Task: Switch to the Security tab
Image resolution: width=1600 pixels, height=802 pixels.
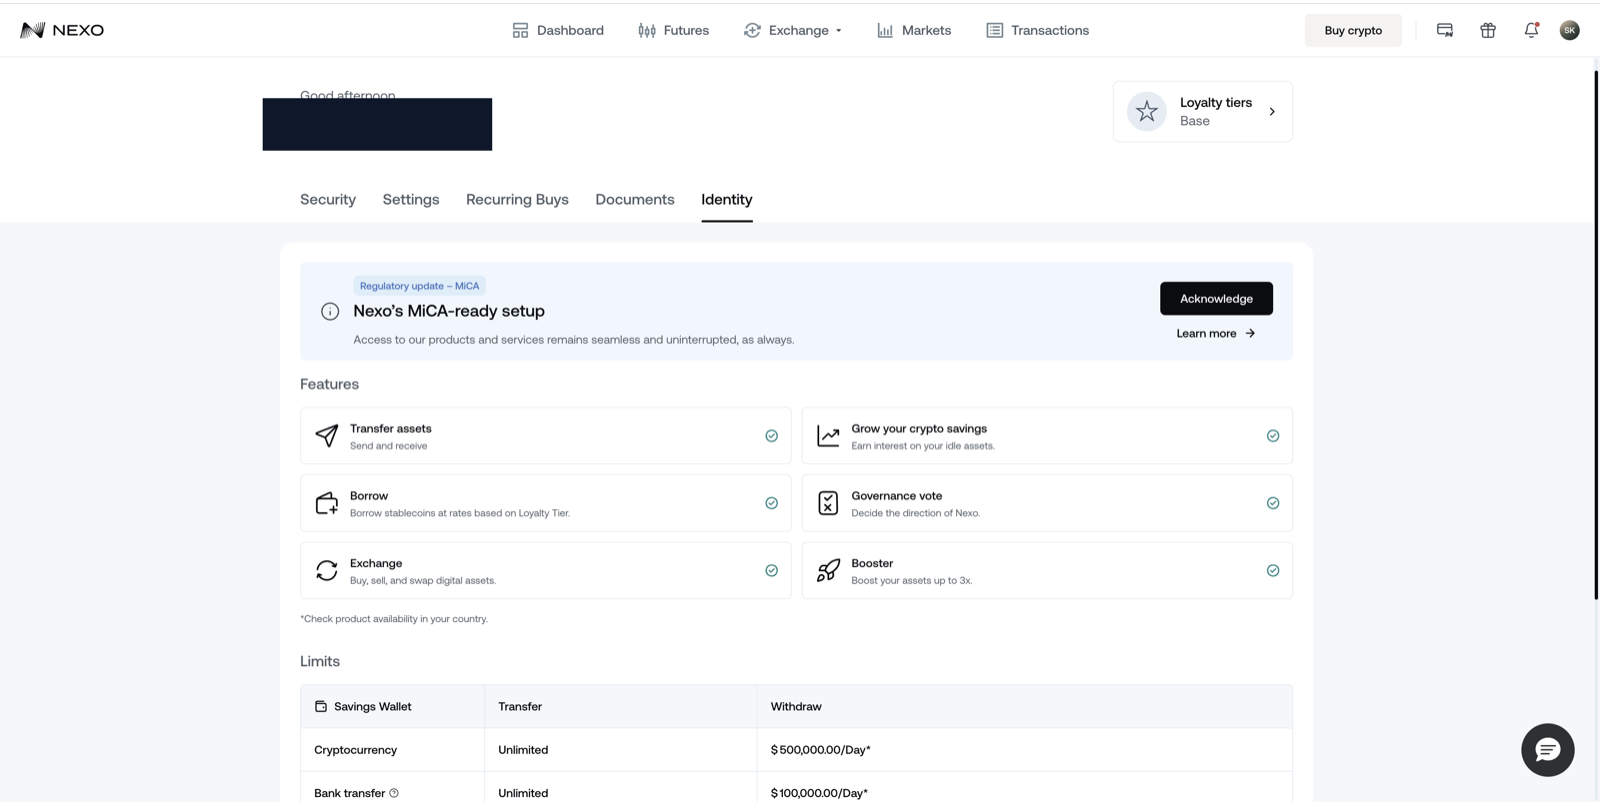Action: click(x=328, y=199)
